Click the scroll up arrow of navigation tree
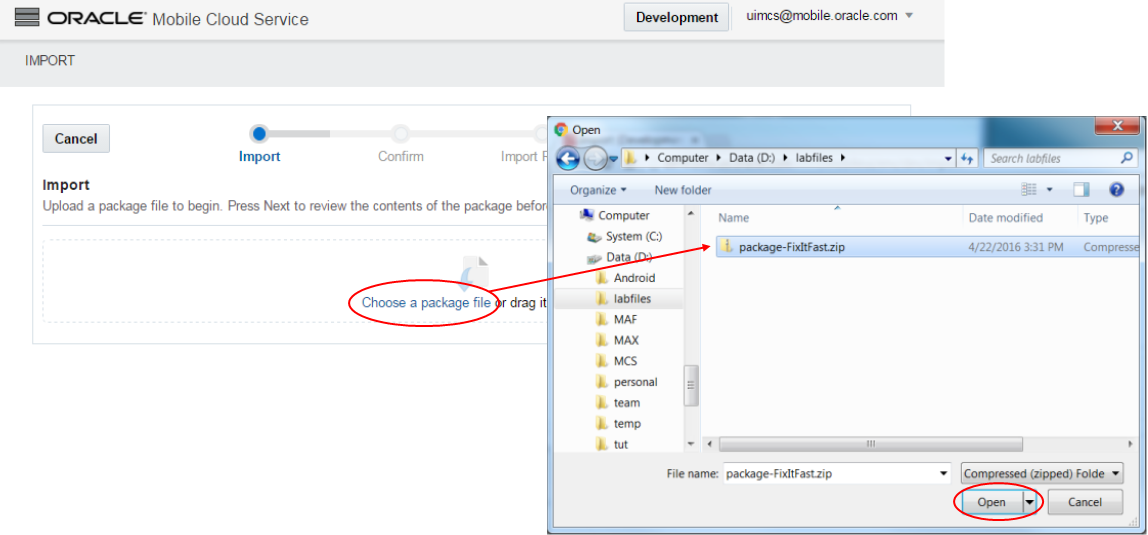Viewport: 1148px width, 535px height. tap(690, 213)
